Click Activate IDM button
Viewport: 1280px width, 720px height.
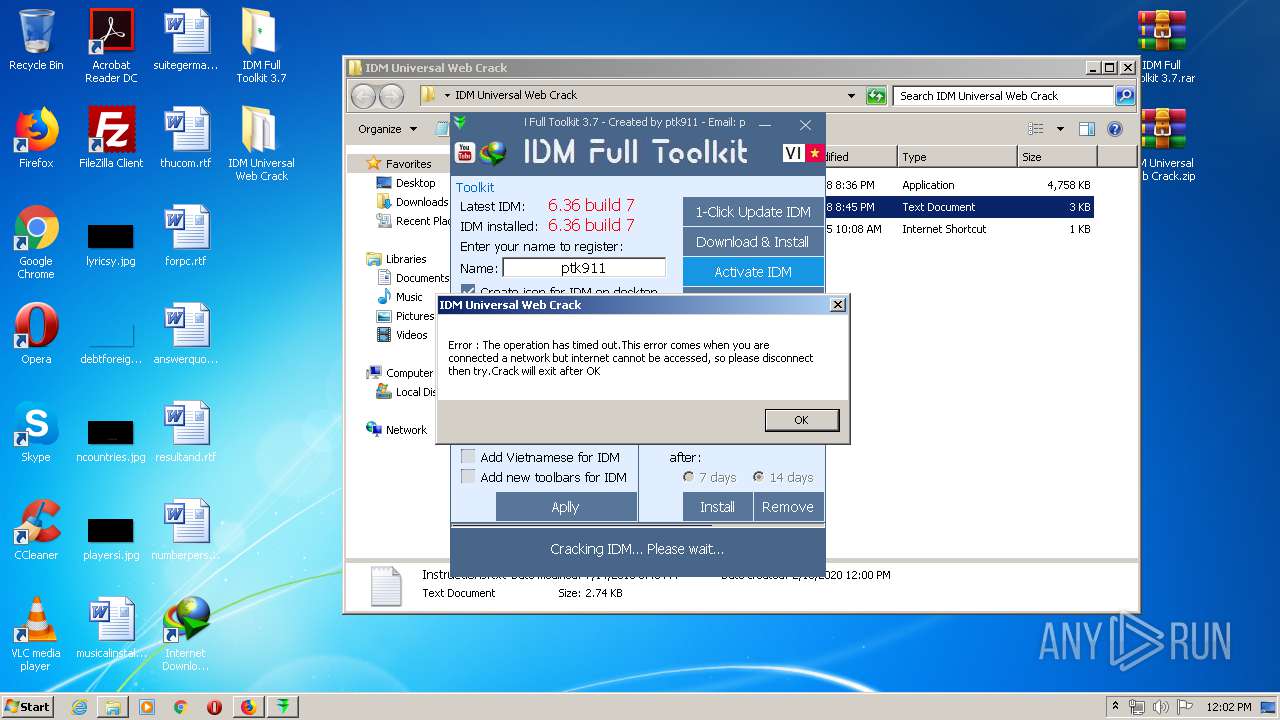pyautogui.click(x=753, y=272)
